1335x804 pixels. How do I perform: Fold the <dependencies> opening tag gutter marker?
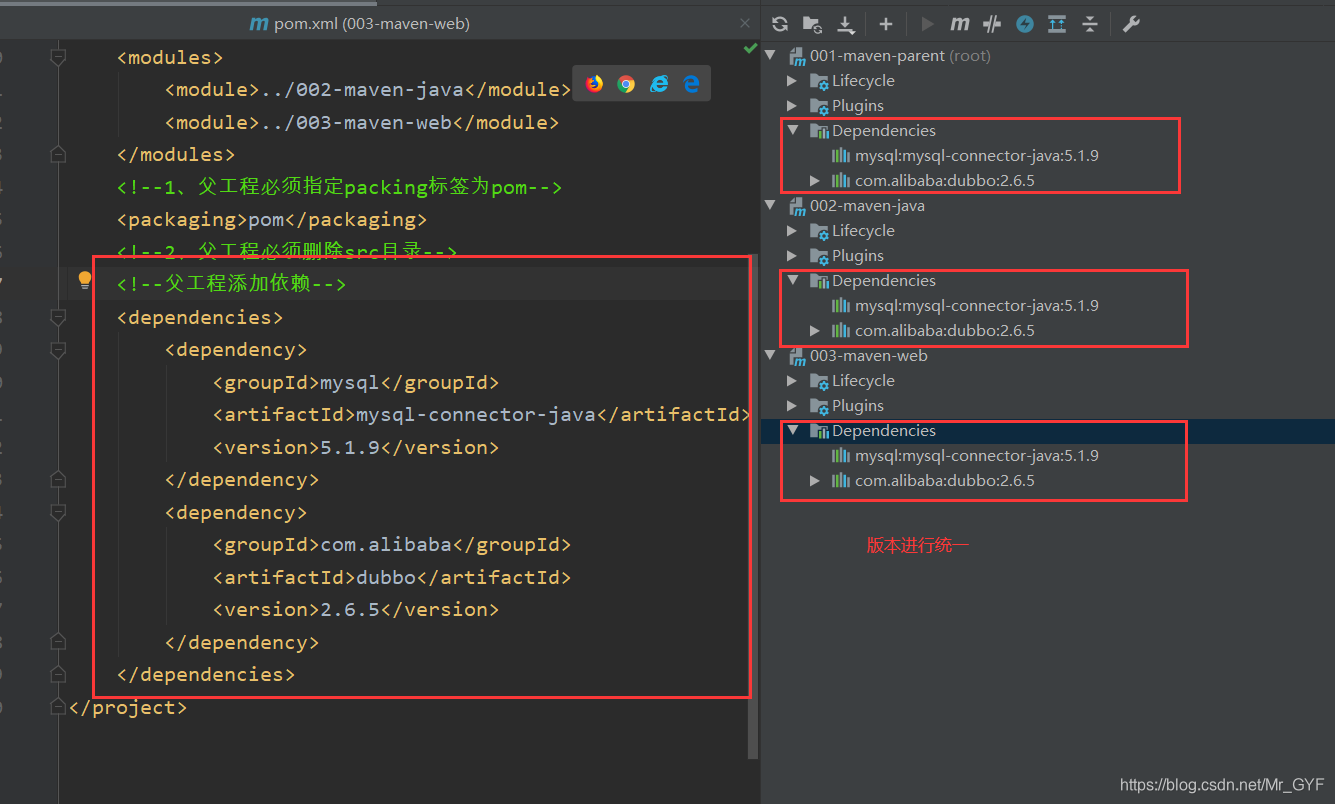tap(58, 317)
